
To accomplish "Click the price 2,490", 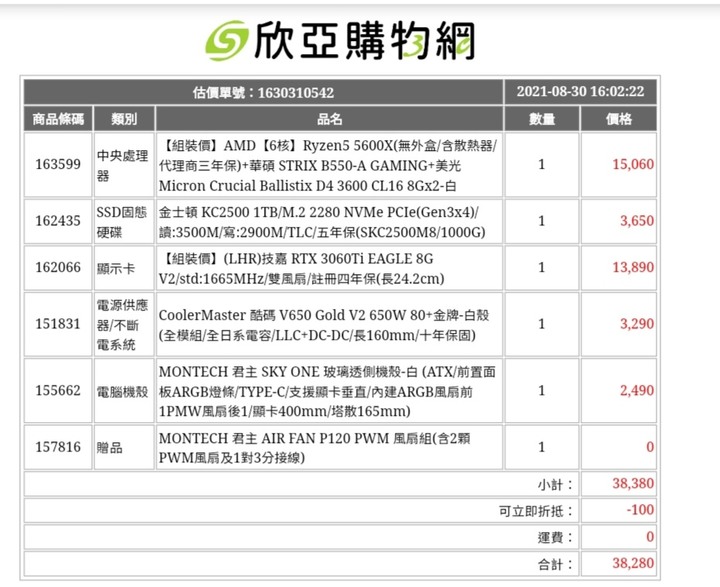I will [637, 390].
